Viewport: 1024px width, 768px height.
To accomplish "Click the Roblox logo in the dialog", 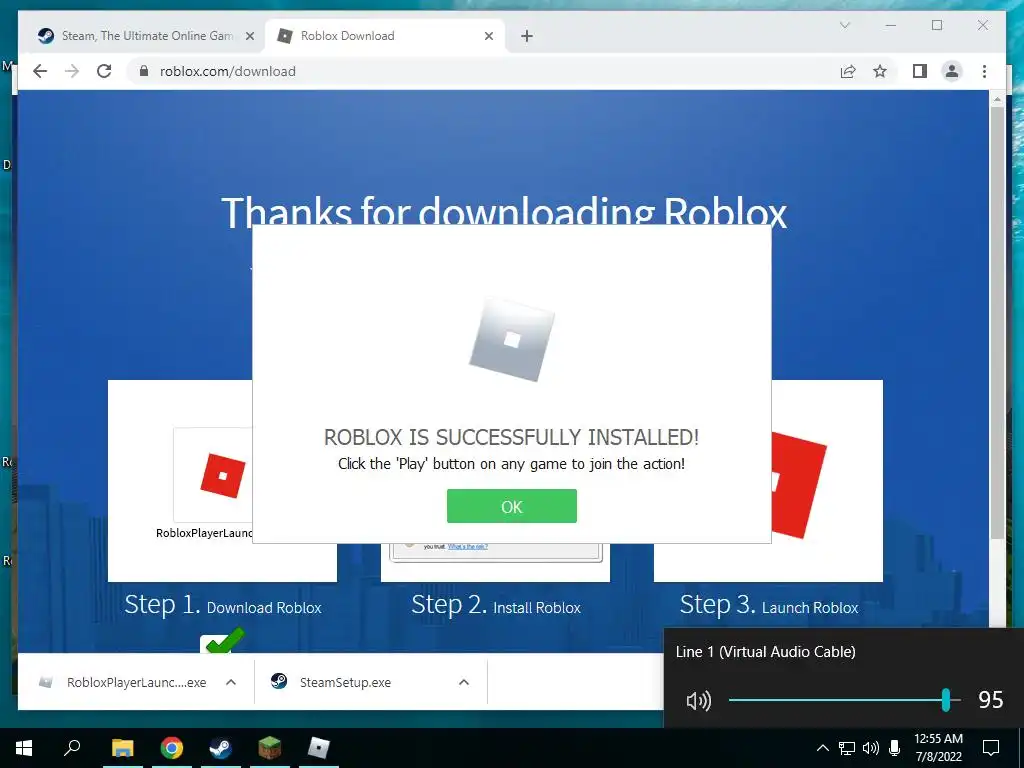I will (x=512, y=340).
